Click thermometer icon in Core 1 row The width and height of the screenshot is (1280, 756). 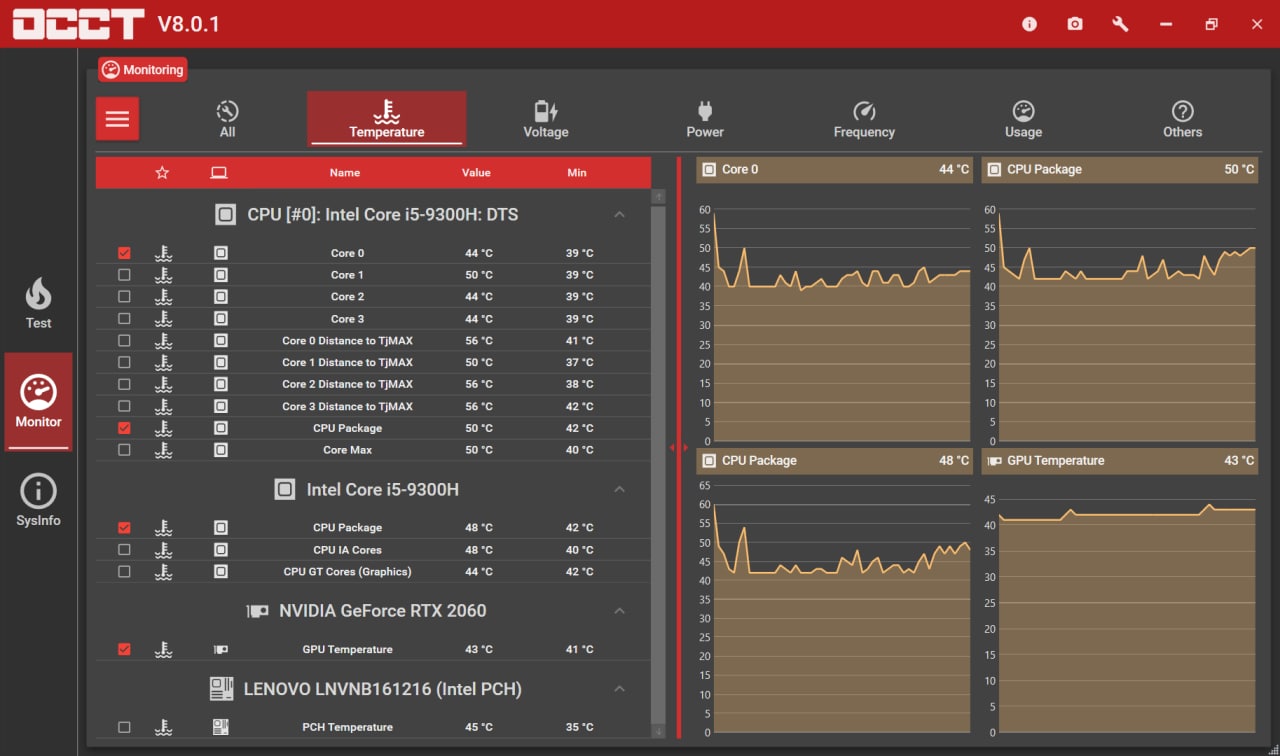point(163,275)
